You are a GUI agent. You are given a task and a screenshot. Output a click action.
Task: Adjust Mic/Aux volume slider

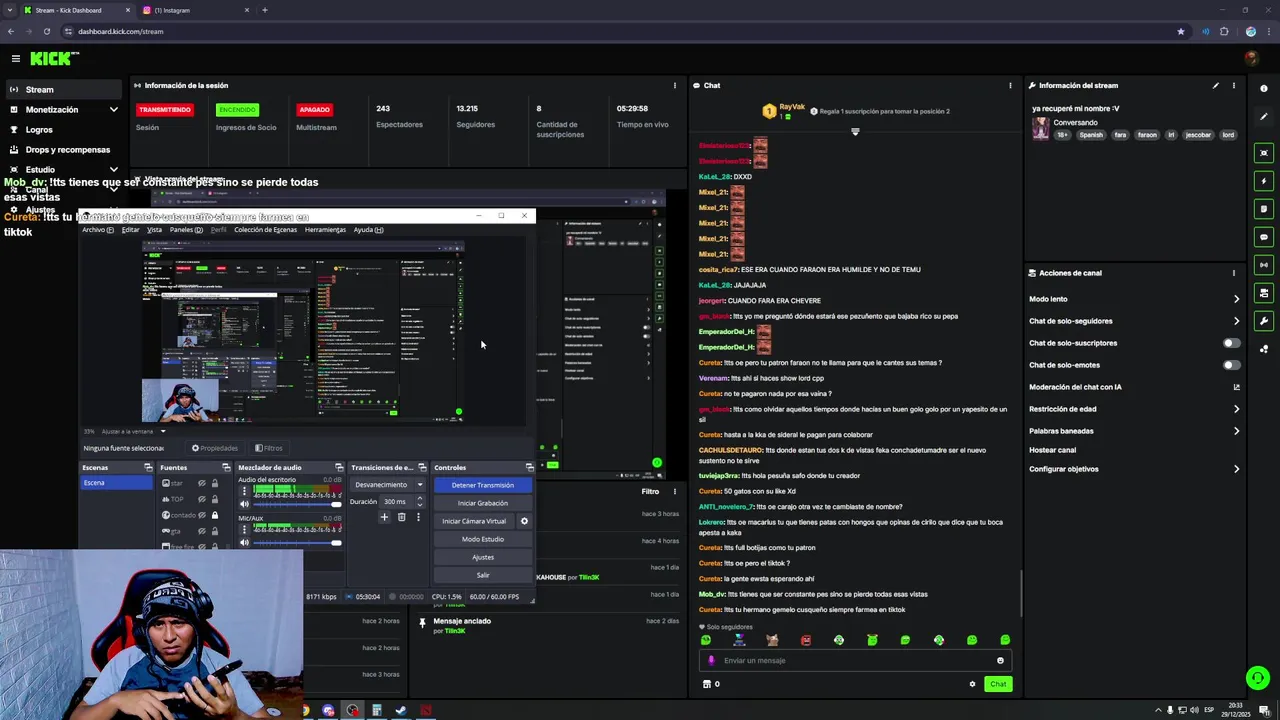(x=298, y=543)
